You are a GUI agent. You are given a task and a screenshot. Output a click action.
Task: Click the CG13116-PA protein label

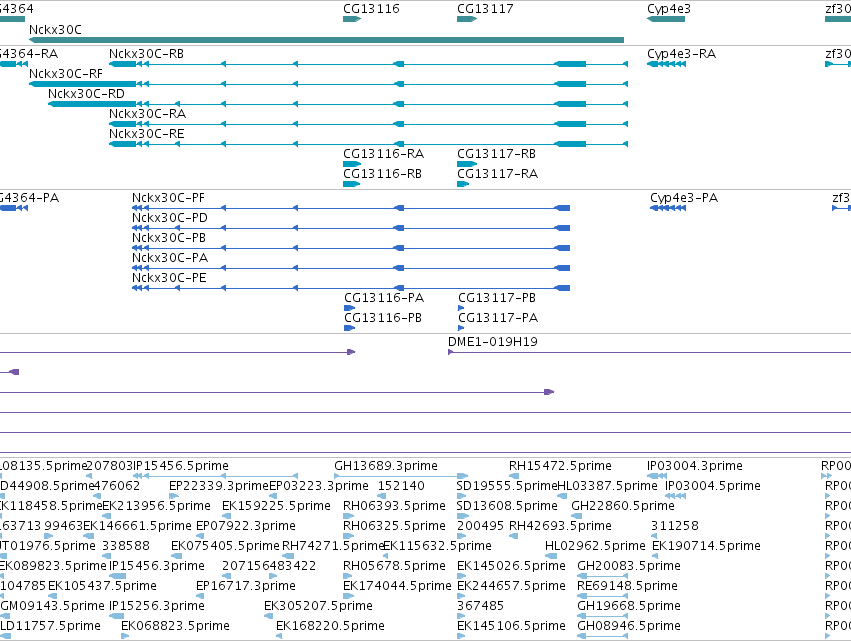(384, 298)
